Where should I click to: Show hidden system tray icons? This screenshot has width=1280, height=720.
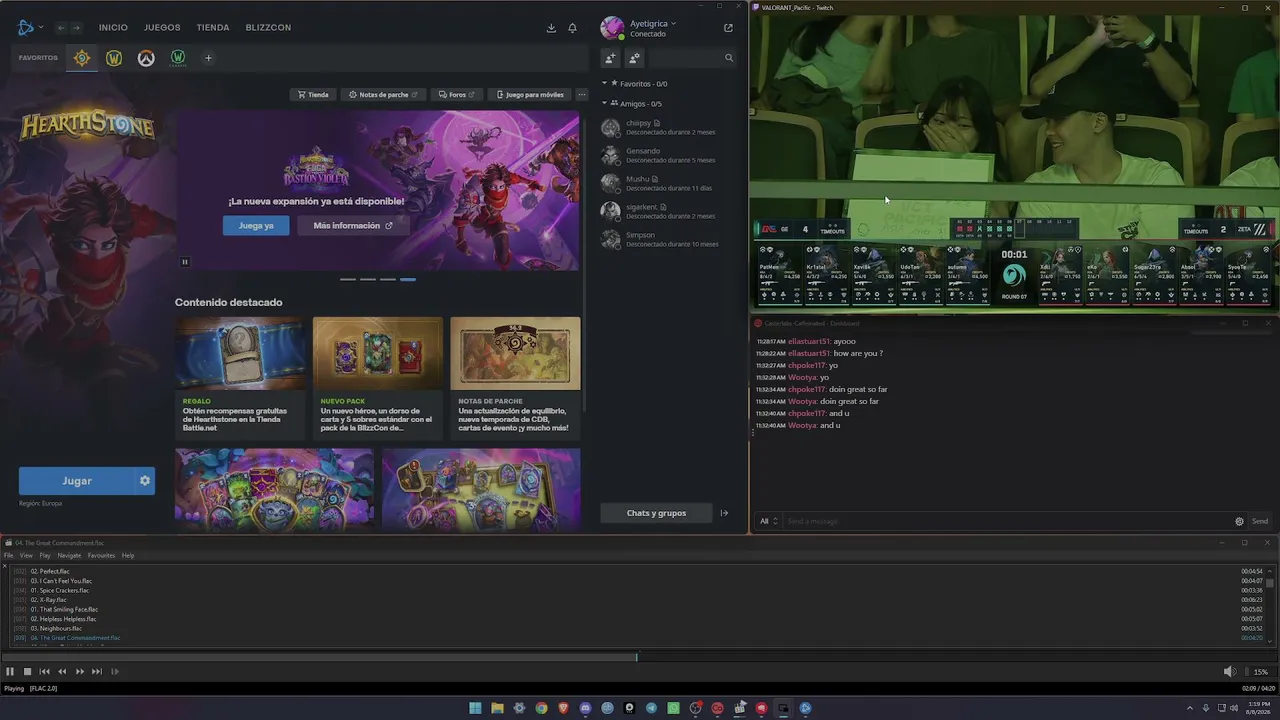click(1192, 708)
